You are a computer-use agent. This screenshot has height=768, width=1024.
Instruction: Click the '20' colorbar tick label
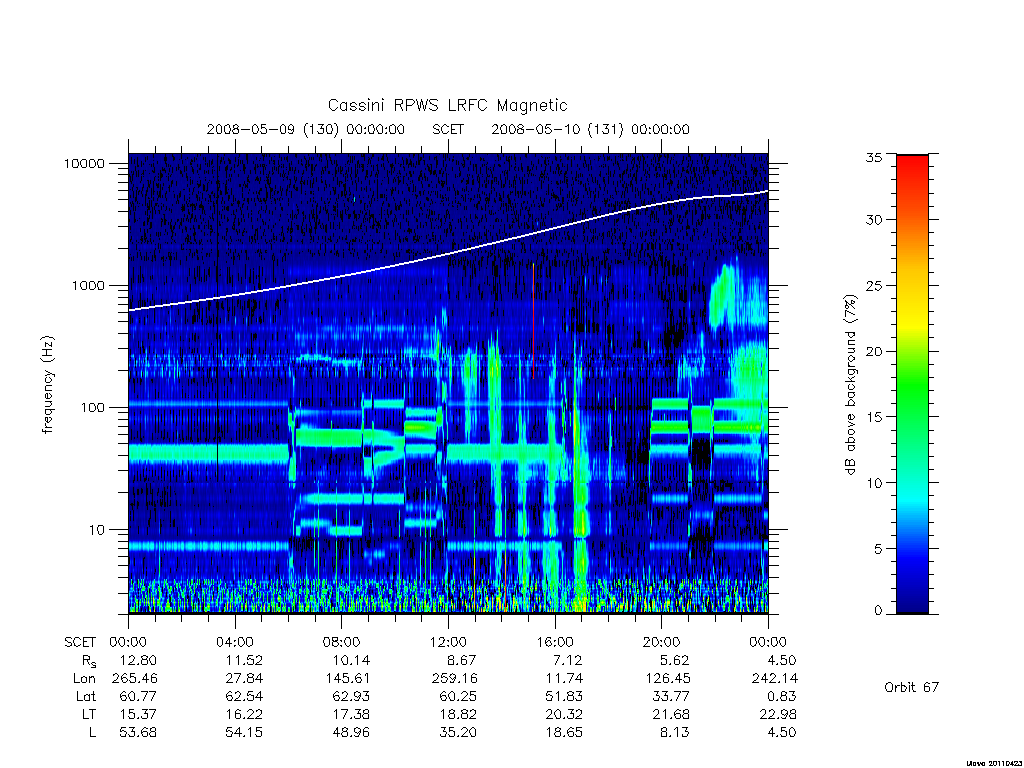click(x=873, y=351)
